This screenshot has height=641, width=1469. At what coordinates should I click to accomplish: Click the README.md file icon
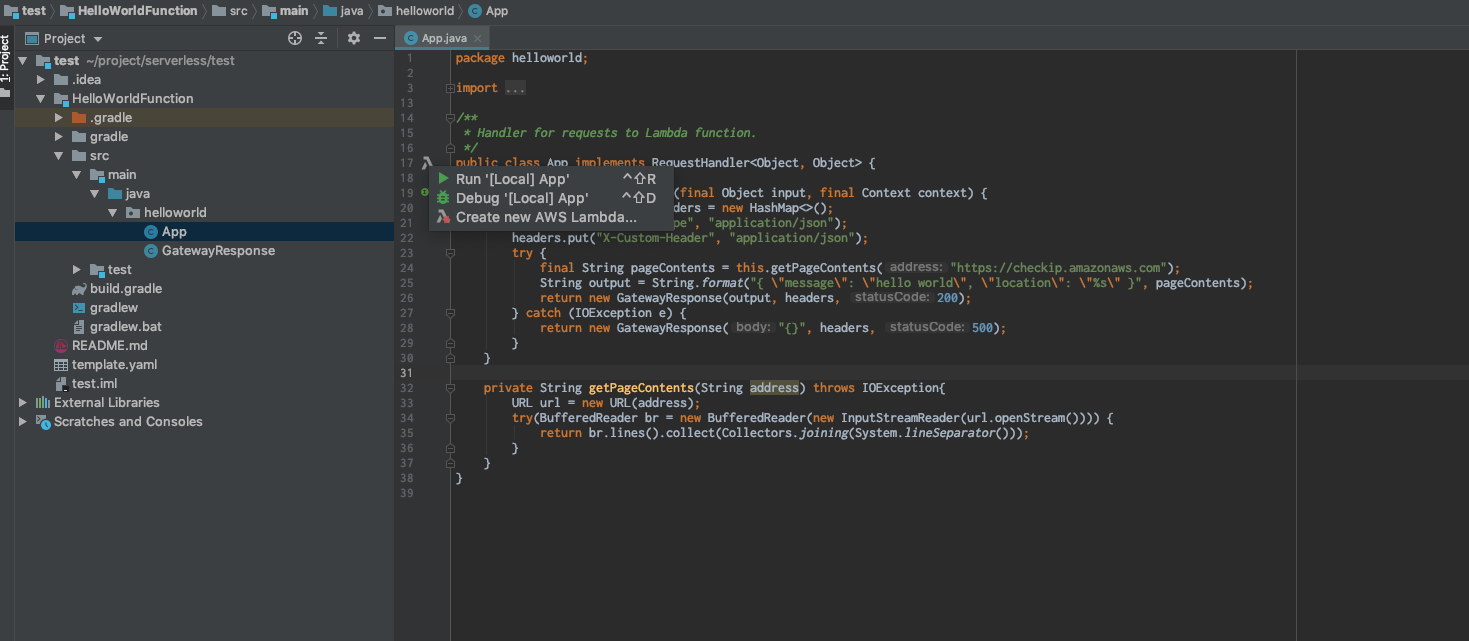[60, 345]
